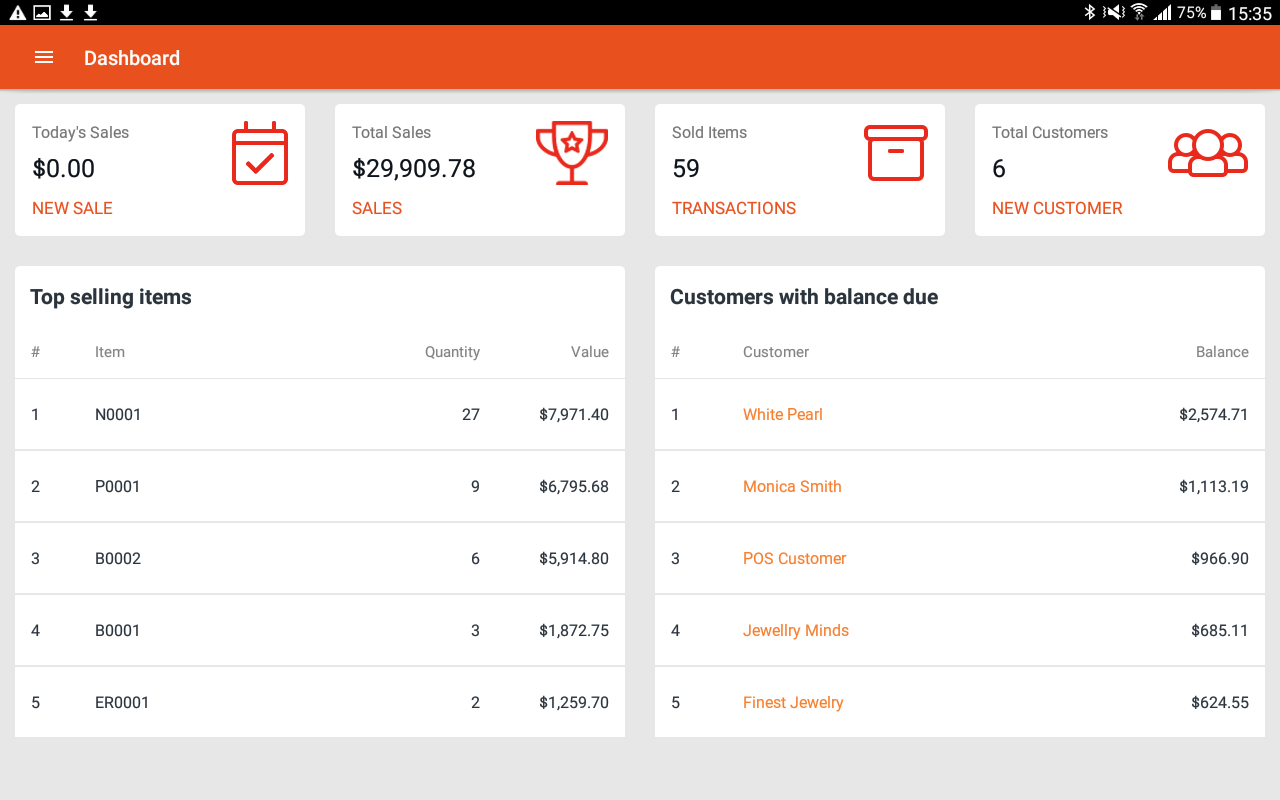Open customer Monica Smith
The height and width of the screenshot is (800, 1280).
(792, 486)
